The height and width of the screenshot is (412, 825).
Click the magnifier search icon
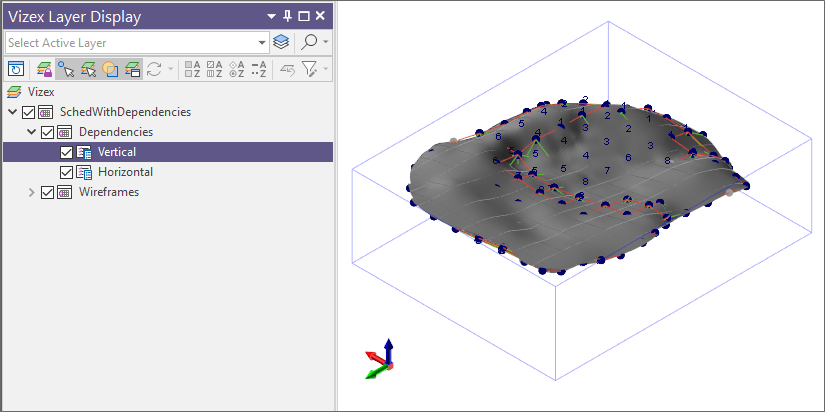tap(310, 42)
